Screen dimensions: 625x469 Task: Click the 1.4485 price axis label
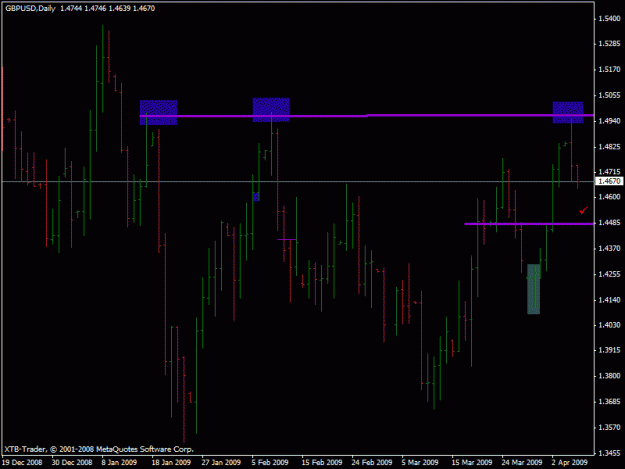609,222
